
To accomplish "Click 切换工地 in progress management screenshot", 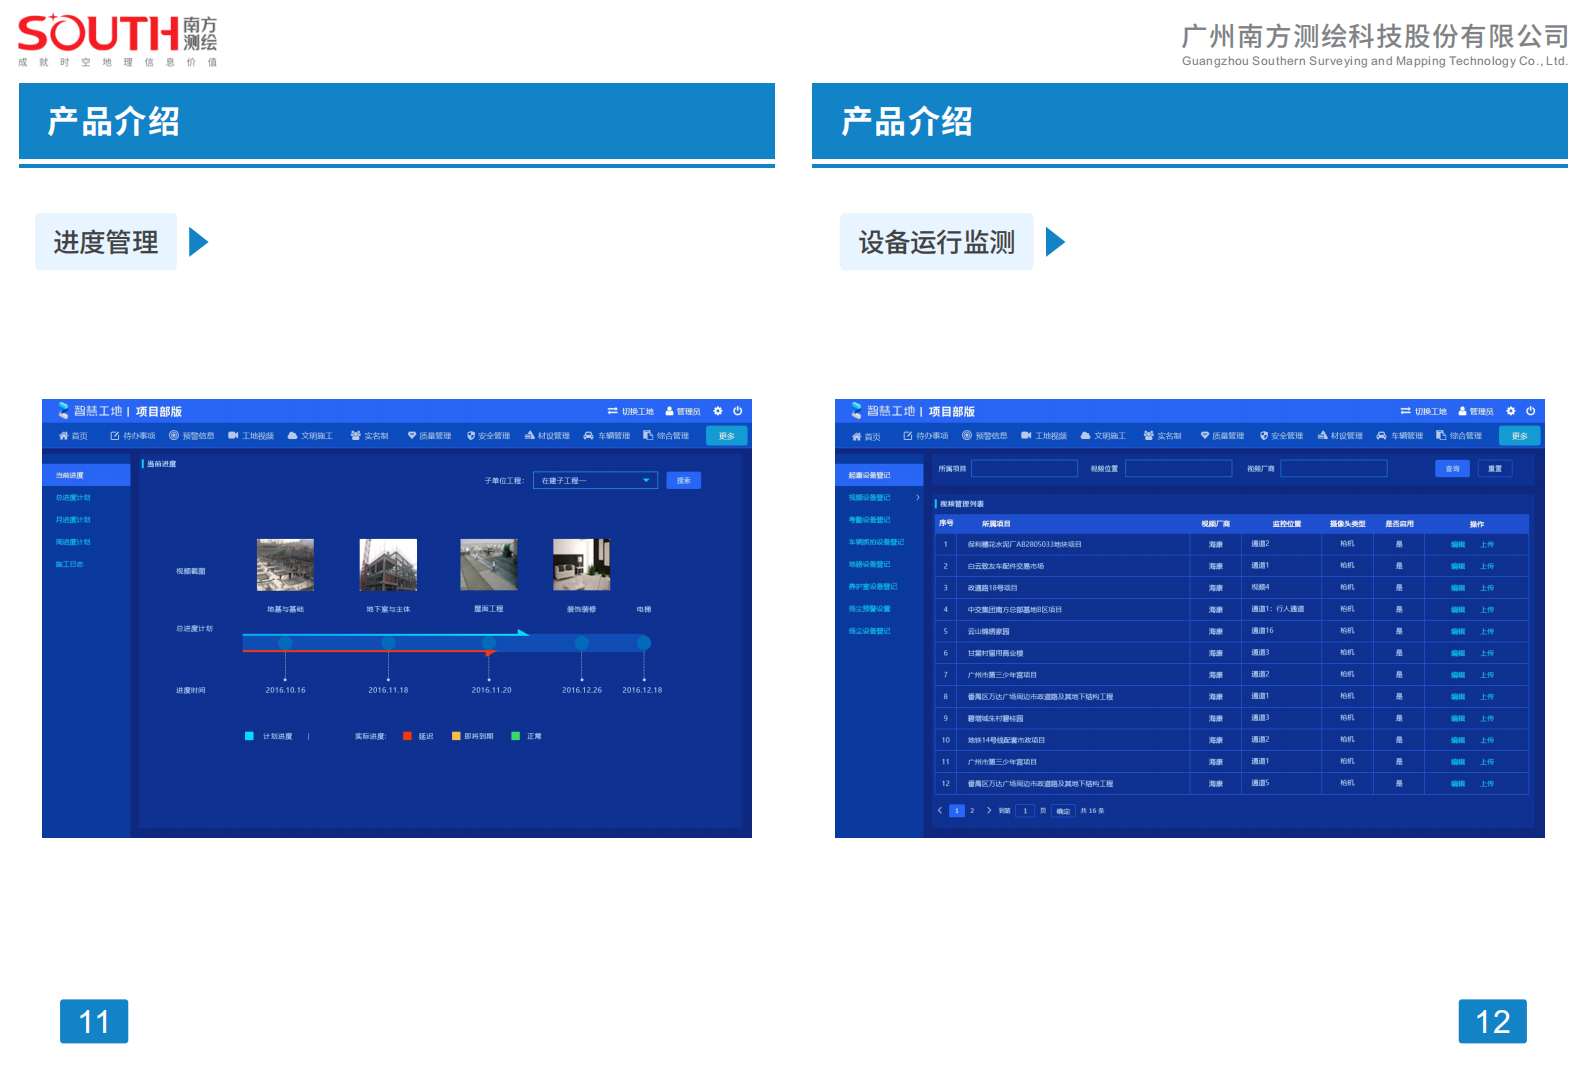I will pos(631,411).
